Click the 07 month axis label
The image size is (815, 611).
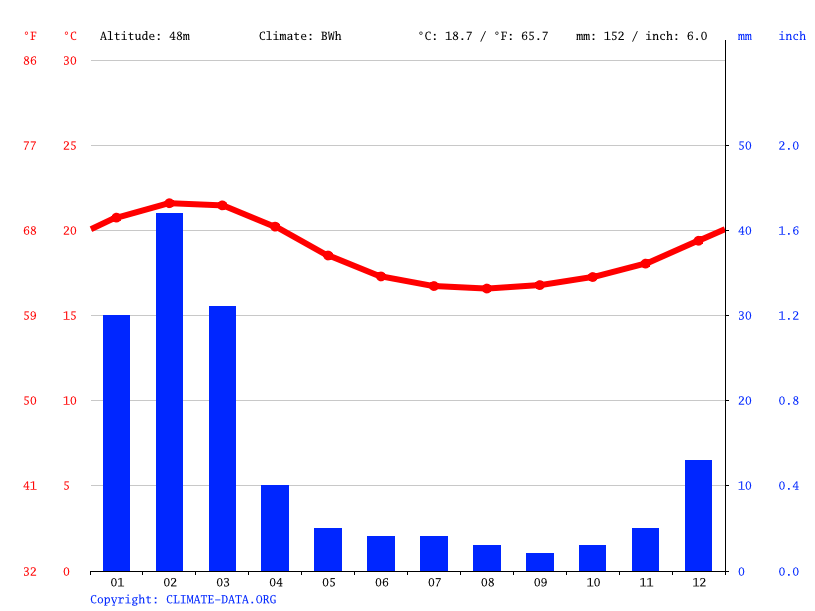coord(434,582)
